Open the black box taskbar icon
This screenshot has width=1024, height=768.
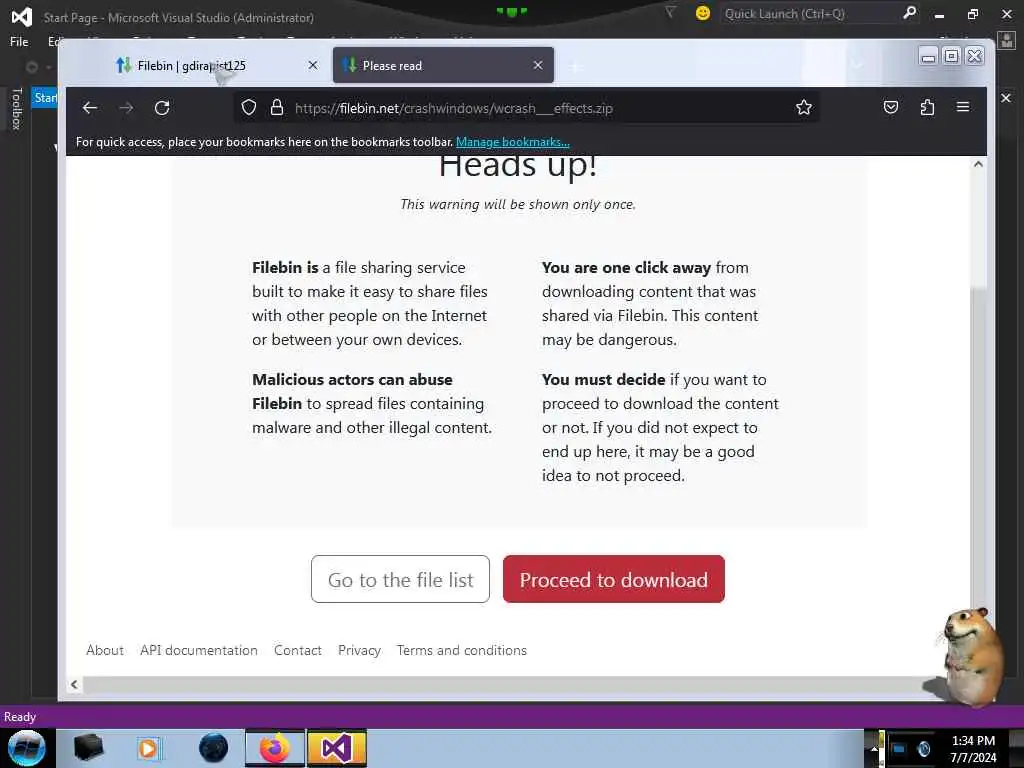pos(88,748)
